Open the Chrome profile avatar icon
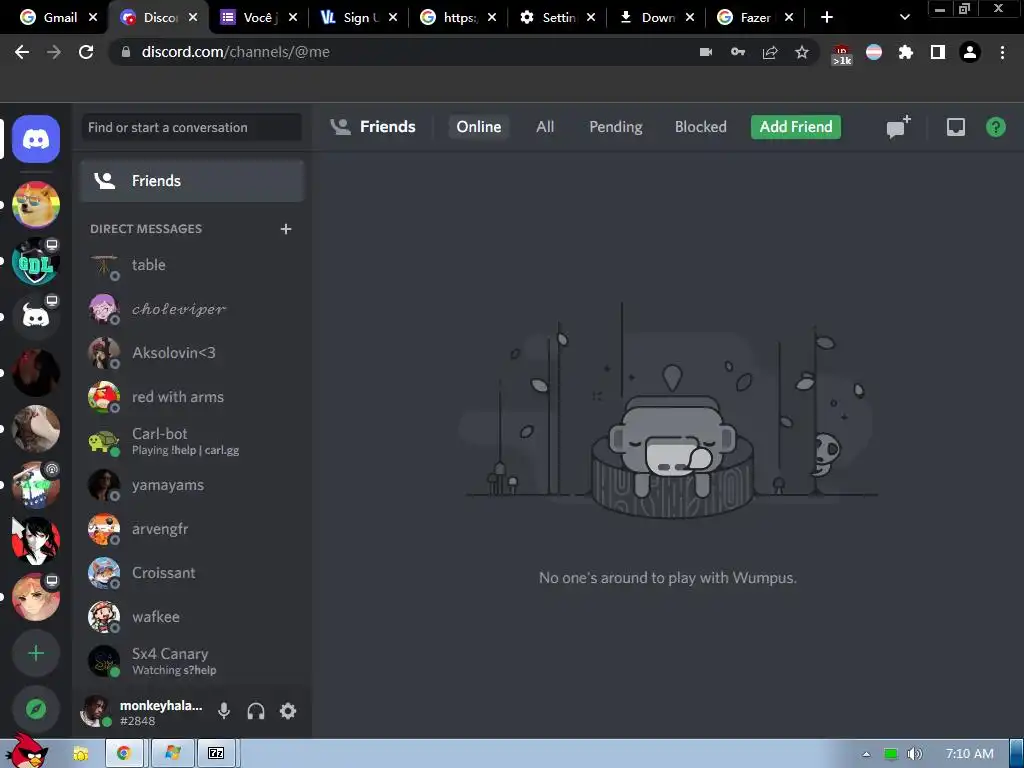This screenshot has width=1024, height=768. tap(970, 52)
